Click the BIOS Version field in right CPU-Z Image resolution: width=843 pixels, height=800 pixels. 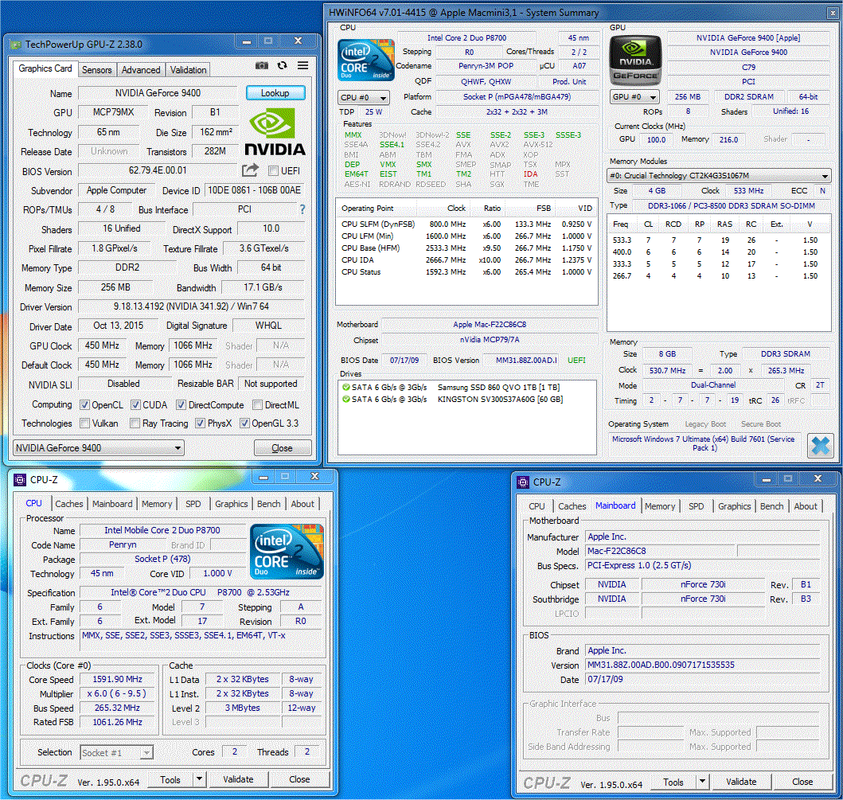coord(703,665)
